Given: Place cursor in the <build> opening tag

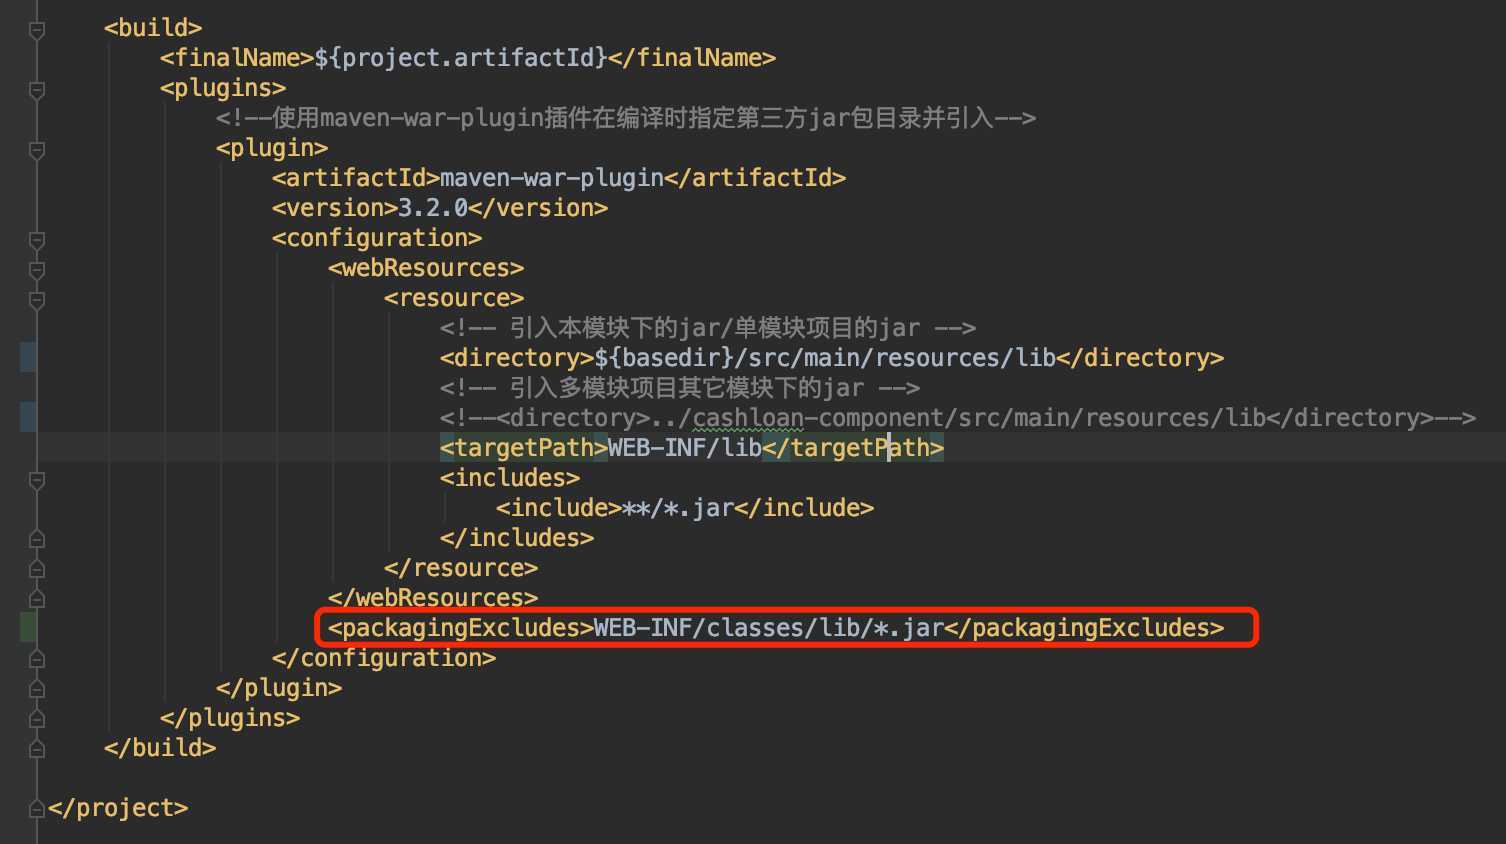Looking at the screenshot, I should tap(153, 28).
